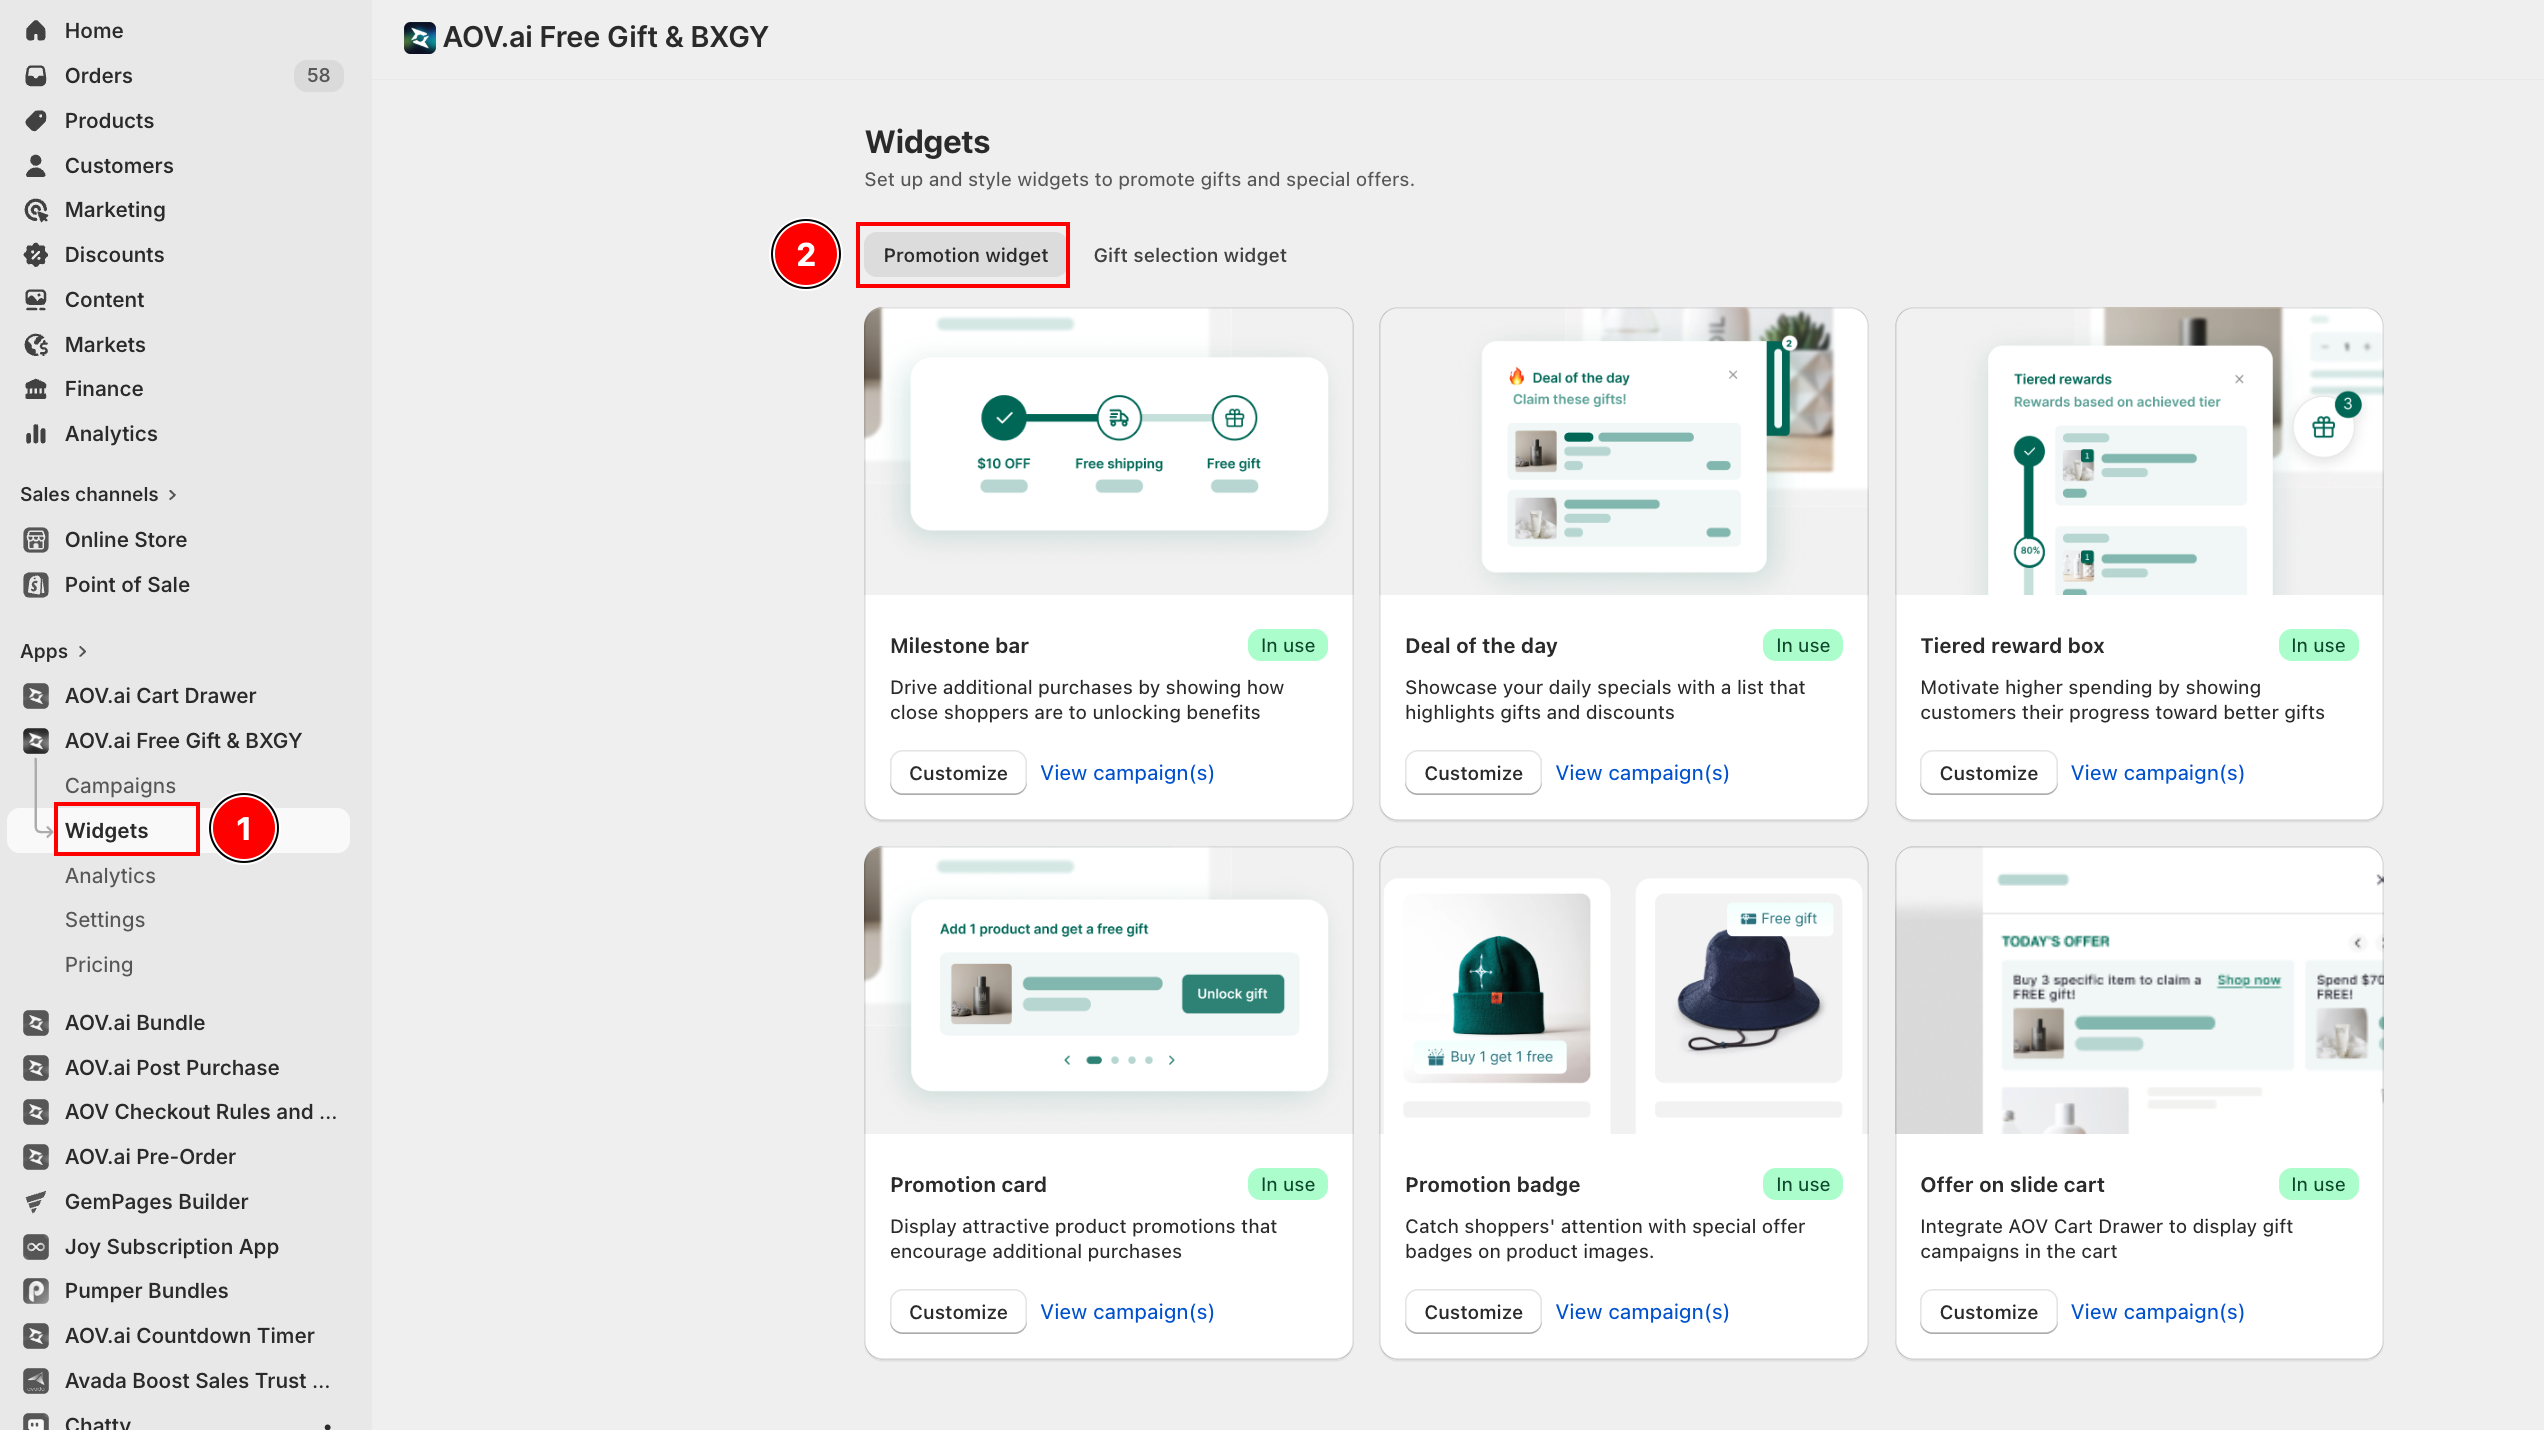Click the Marketing target icon
The width and height of the screenshot is (2544, 1430).
(x=36, y=209)
